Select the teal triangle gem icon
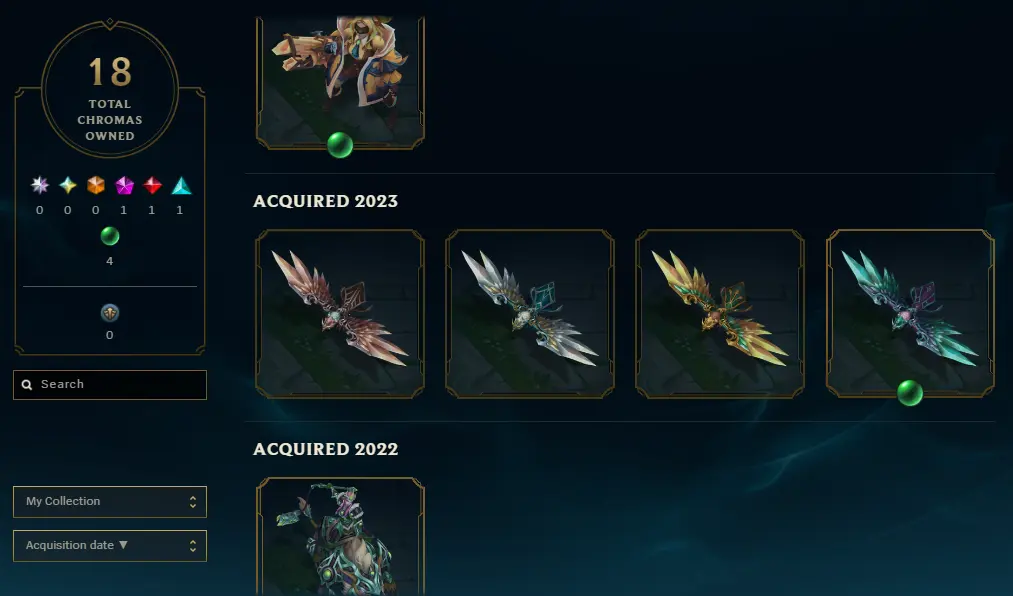 [181, 185]
